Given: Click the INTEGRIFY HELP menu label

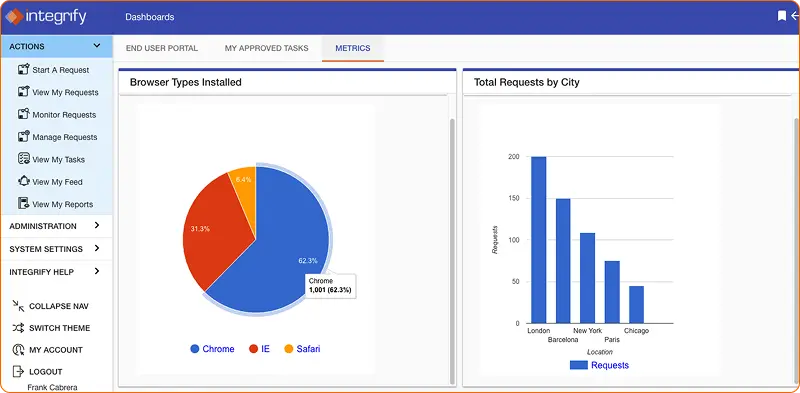Looking at the screenshot, I should coord(41,272).
